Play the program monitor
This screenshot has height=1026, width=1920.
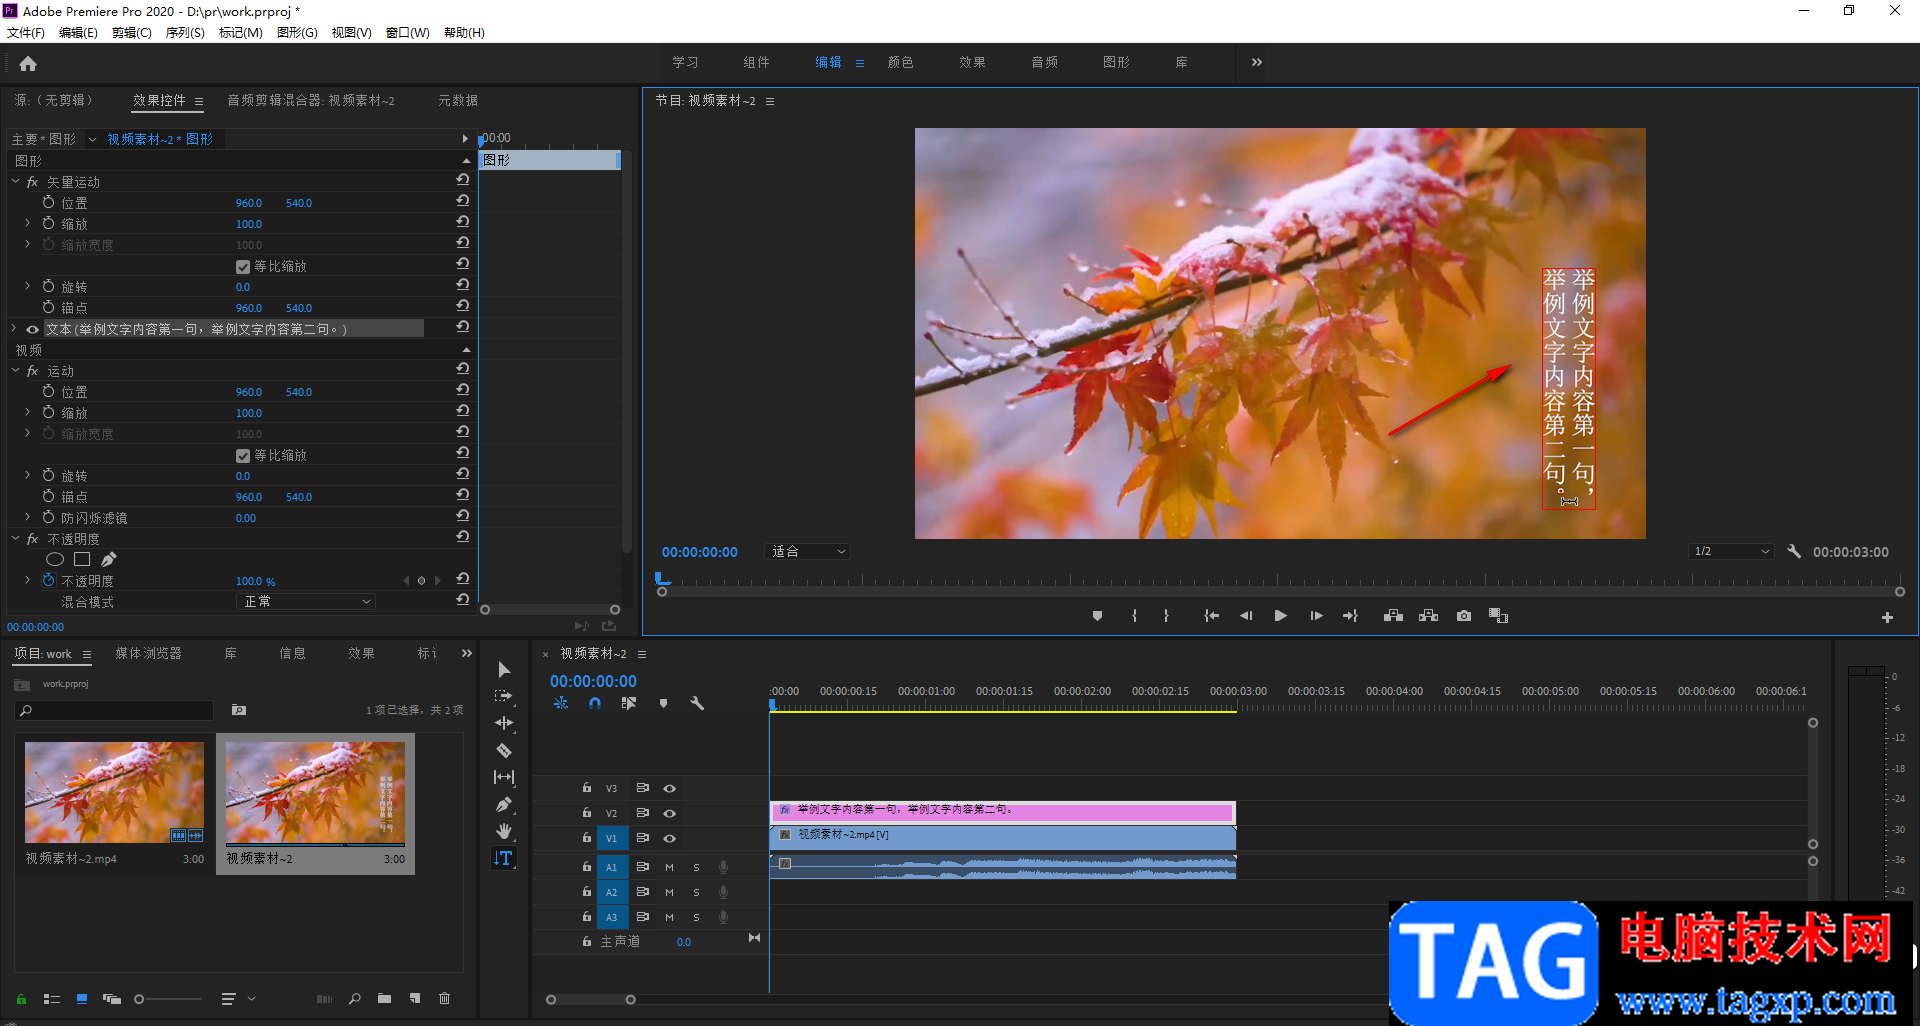pyautogui.click(x=1280, y=616)
